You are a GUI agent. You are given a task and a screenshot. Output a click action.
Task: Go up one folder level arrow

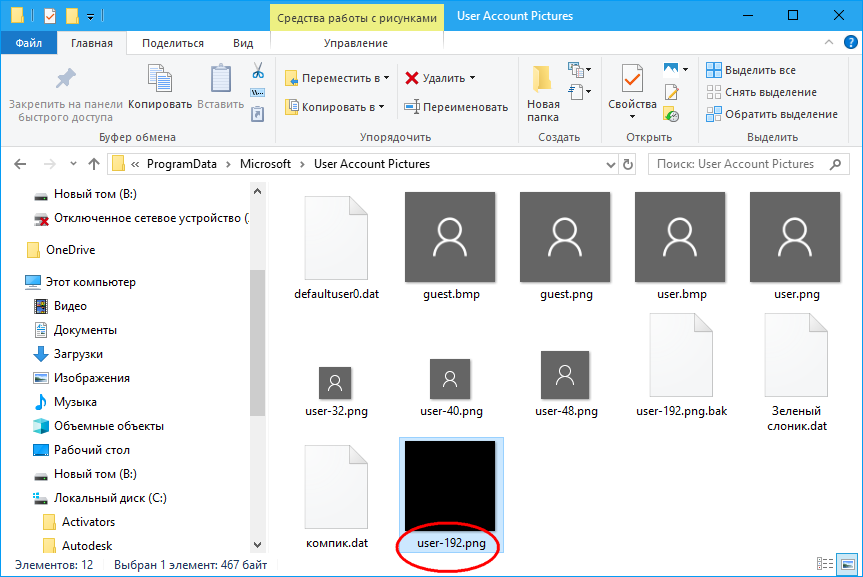tap(94, 164)
